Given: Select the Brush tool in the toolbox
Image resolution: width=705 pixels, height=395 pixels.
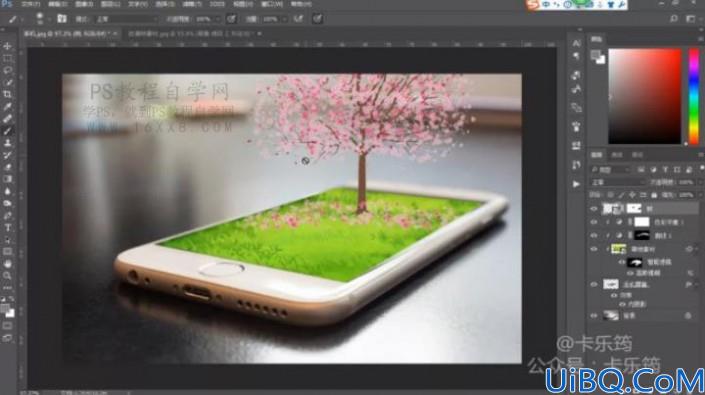Looking at the screenshot, I should pyautogui.click(x=7, y=131).
